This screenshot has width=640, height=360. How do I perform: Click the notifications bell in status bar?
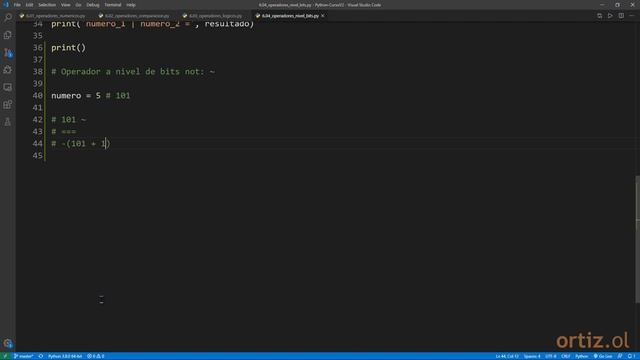click(x=631, y=356)
